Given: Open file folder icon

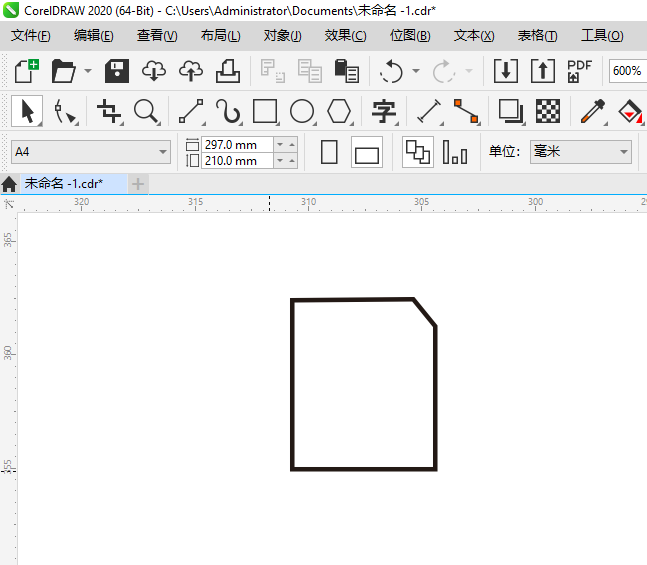Looking at the screenshot, I should click(63, 71).
